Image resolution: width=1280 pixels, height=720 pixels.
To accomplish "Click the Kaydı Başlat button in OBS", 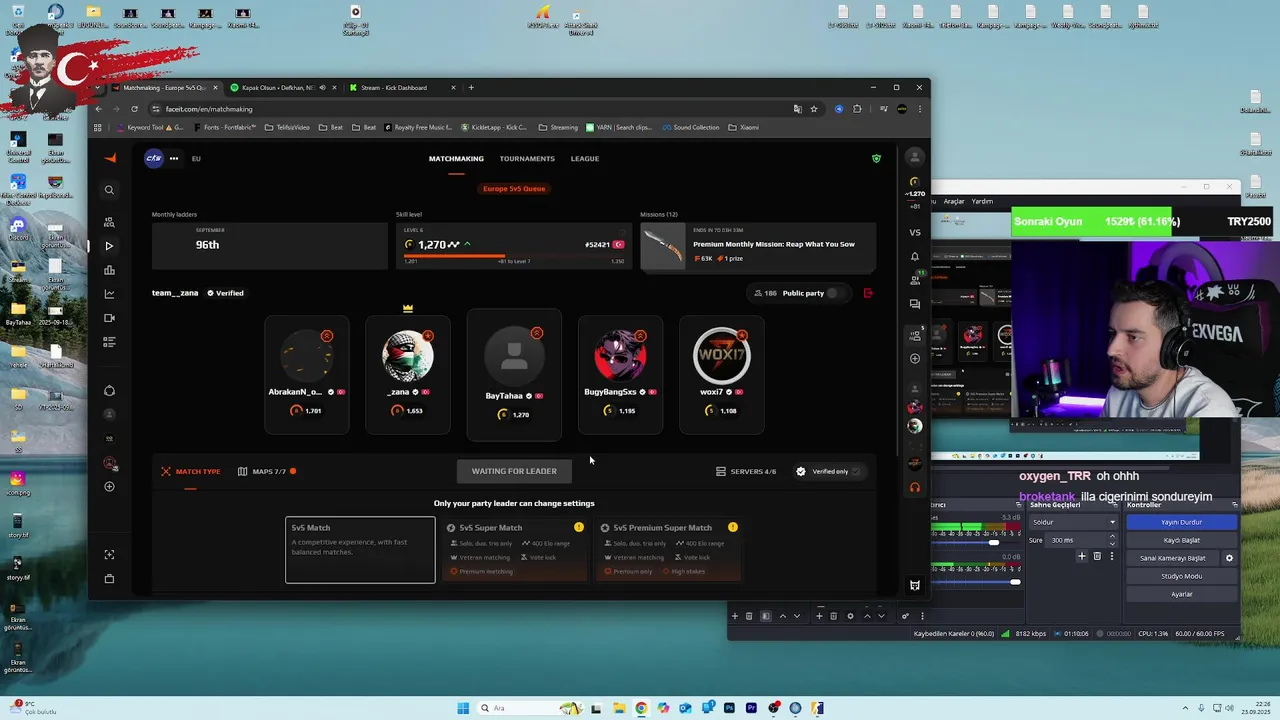I will click(x=1181, y=540).
